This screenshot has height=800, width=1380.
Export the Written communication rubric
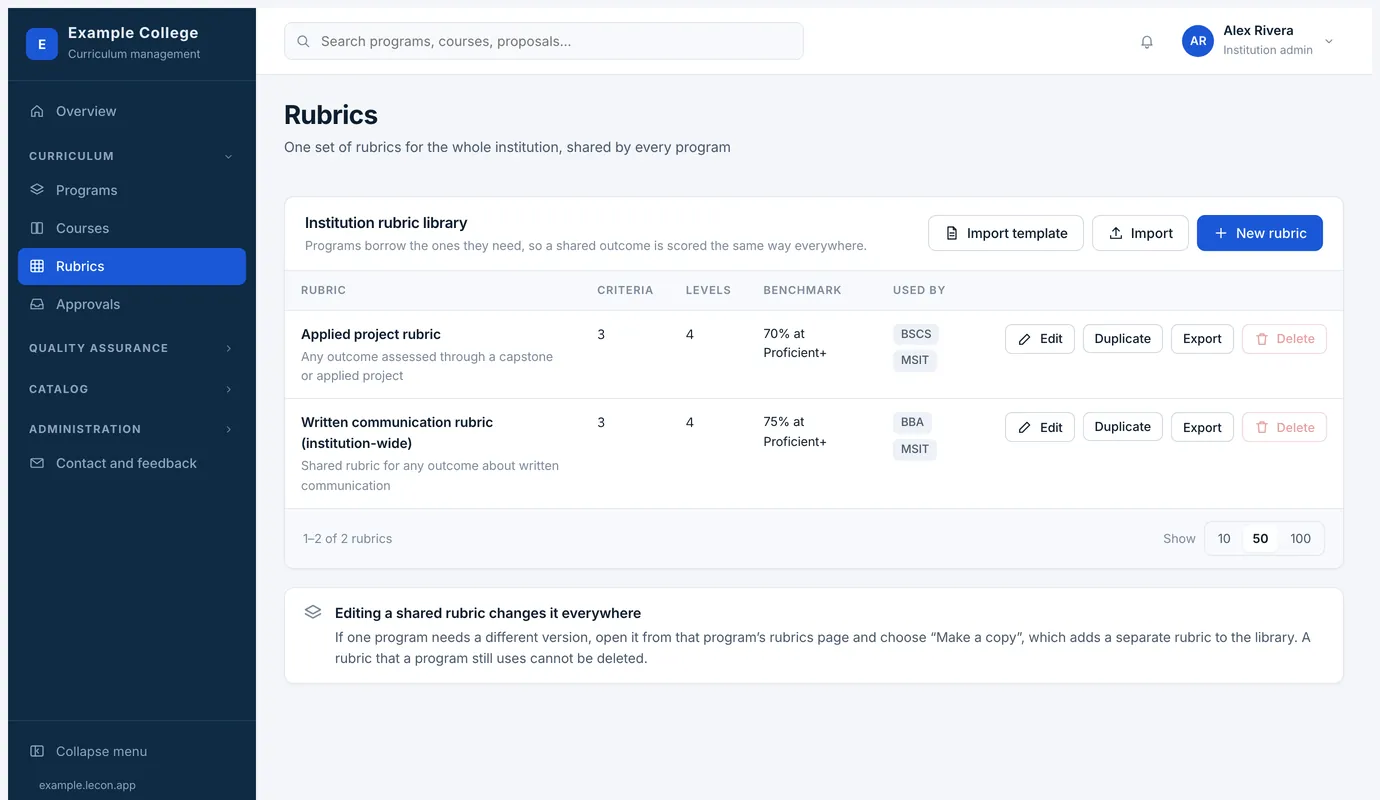(x=1202, y=427)
